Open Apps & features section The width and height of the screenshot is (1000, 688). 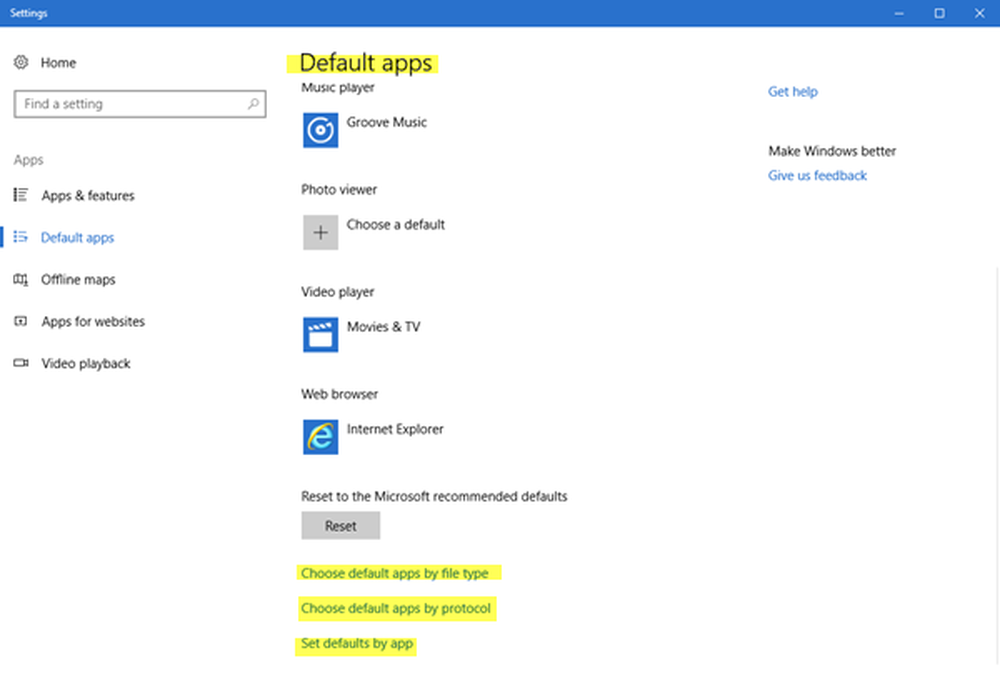(88, 195)
